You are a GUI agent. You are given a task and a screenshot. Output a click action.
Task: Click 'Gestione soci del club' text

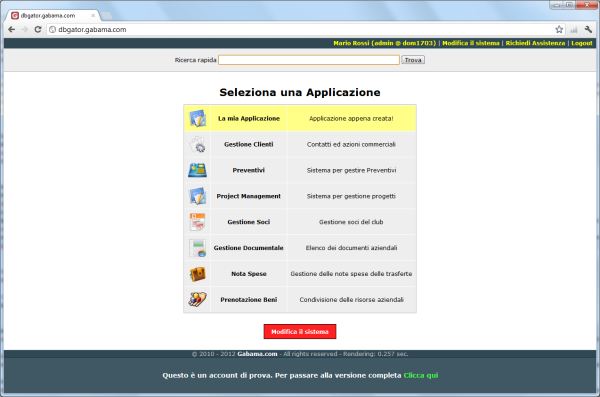pos(351,222)
